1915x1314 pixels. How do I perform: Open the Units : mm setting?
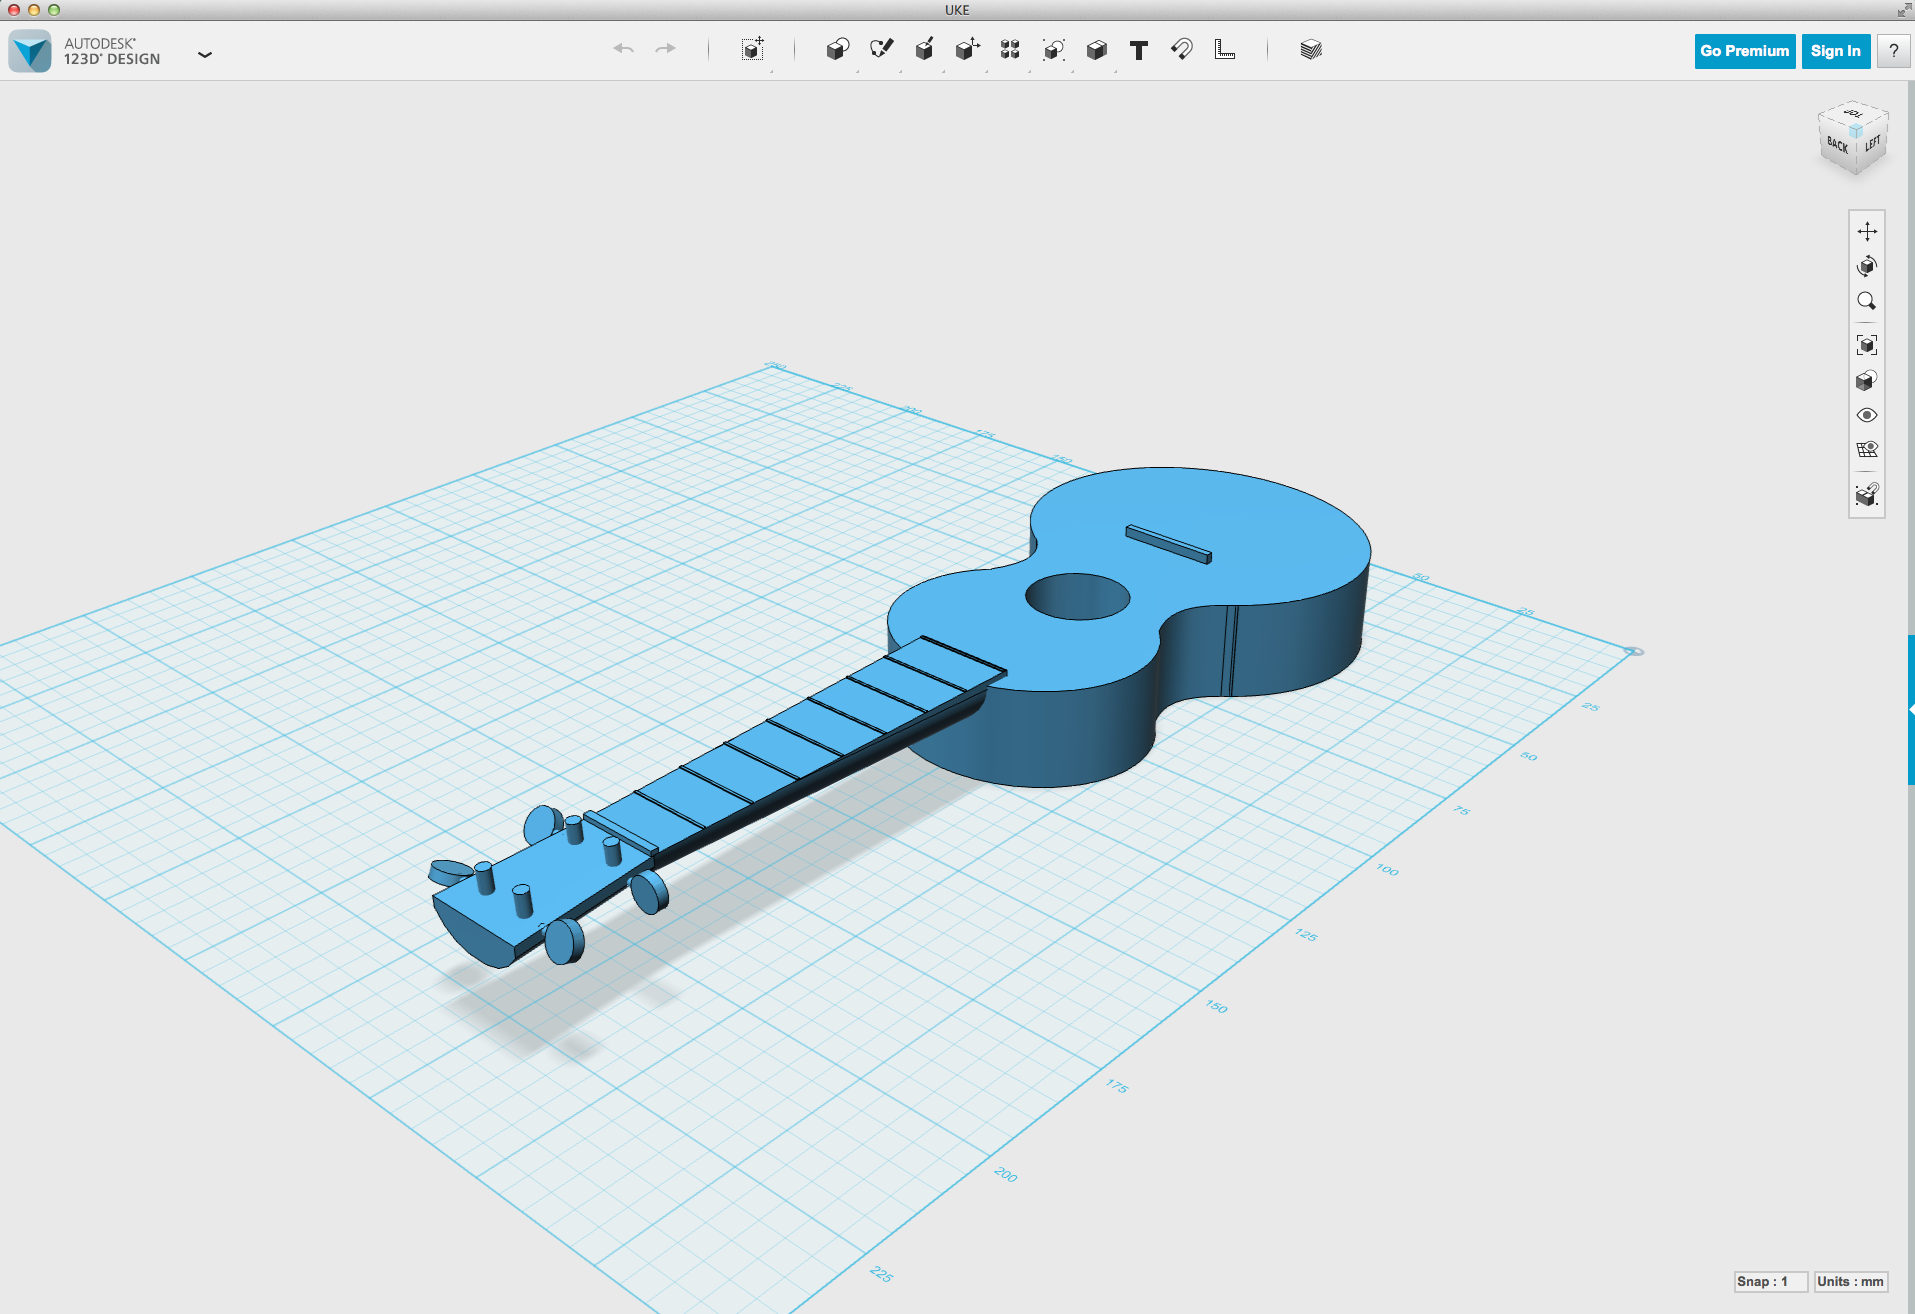click(x=1850, y=1281)
